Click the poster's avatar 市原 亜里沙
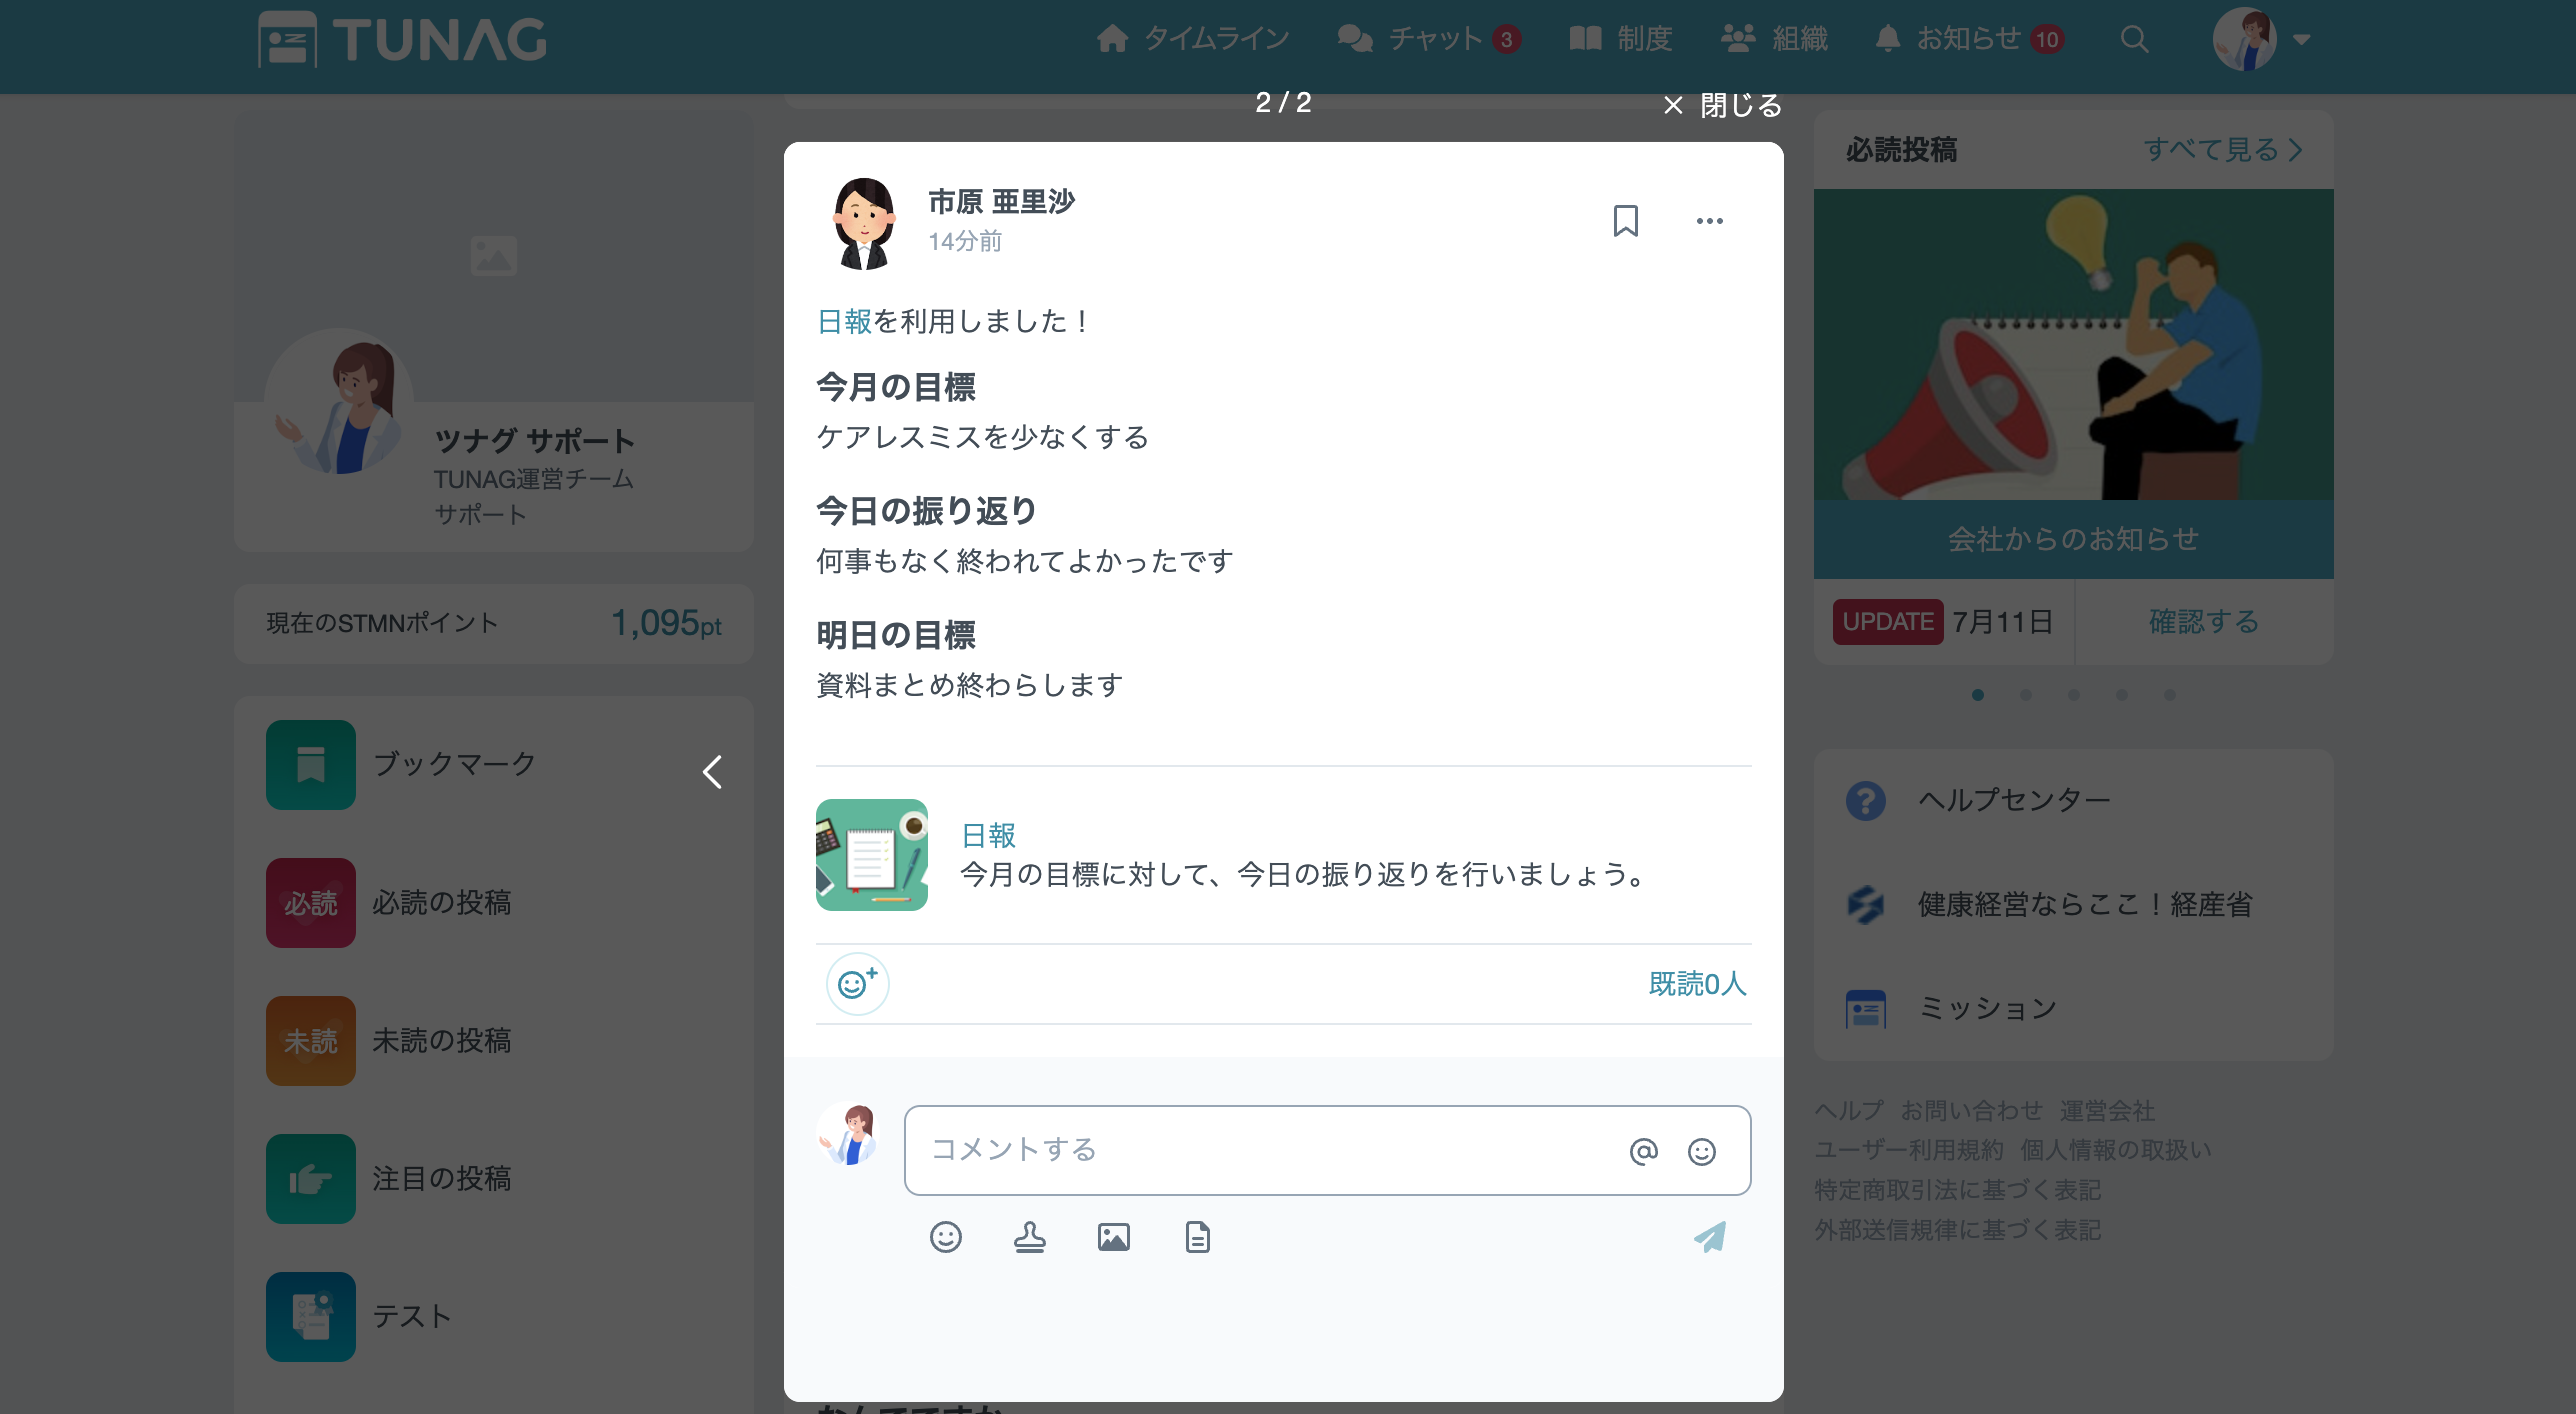The image size is (2576, 1414). 864,224
